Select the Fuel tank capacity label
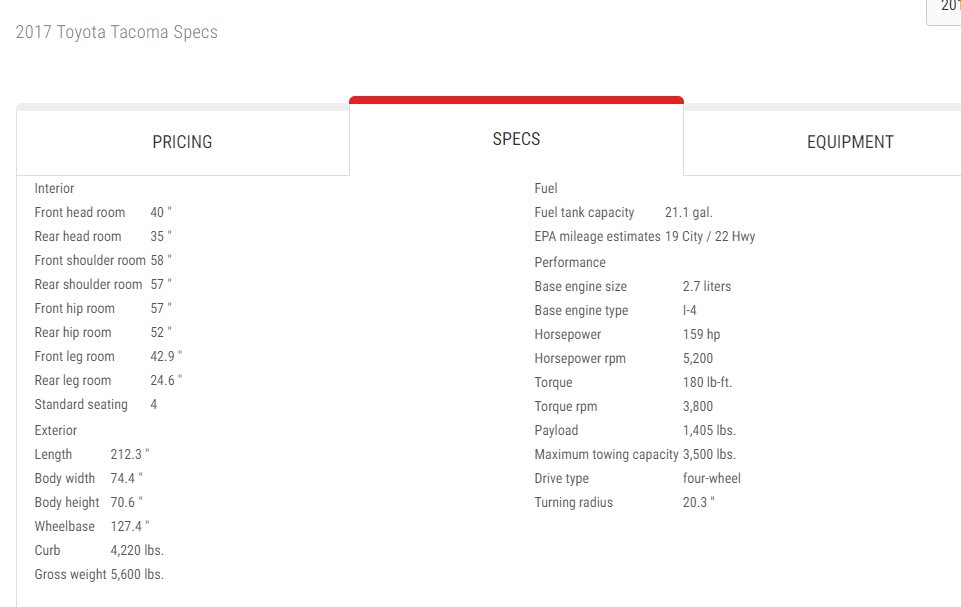Image resolution: width=961 pixels, height=607 pixels. point(584,213)
